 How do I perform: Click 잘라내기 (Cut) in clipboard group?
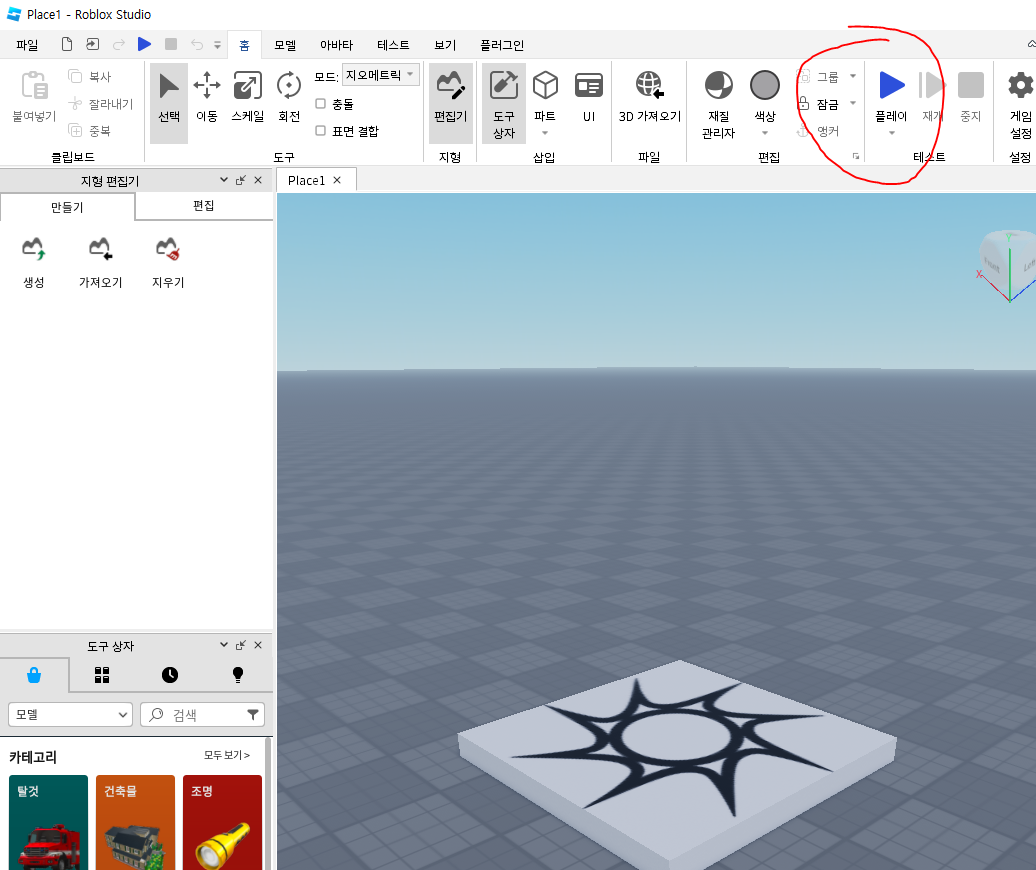[100, 104]
